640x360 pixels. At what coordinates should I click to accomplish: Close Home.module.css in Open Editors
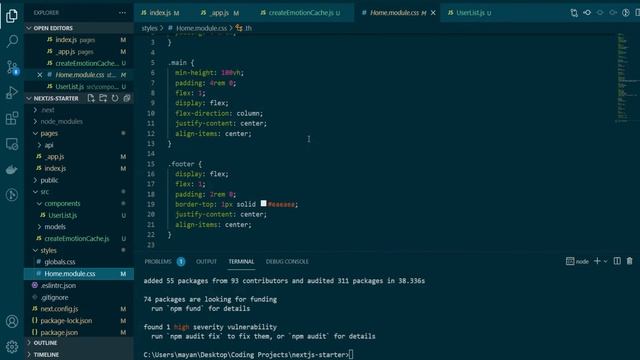click(40, 75)
